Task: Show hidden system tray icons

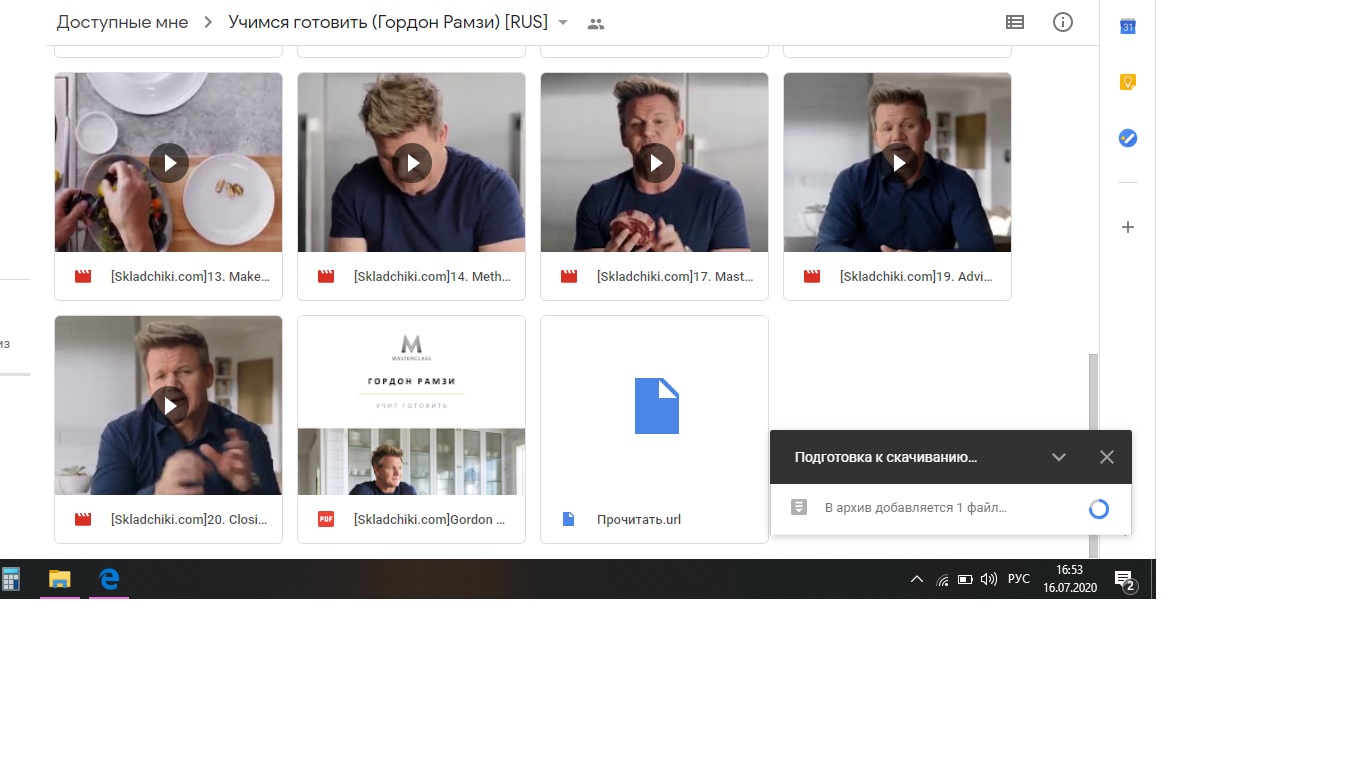Action: click(x=916, y=579)
